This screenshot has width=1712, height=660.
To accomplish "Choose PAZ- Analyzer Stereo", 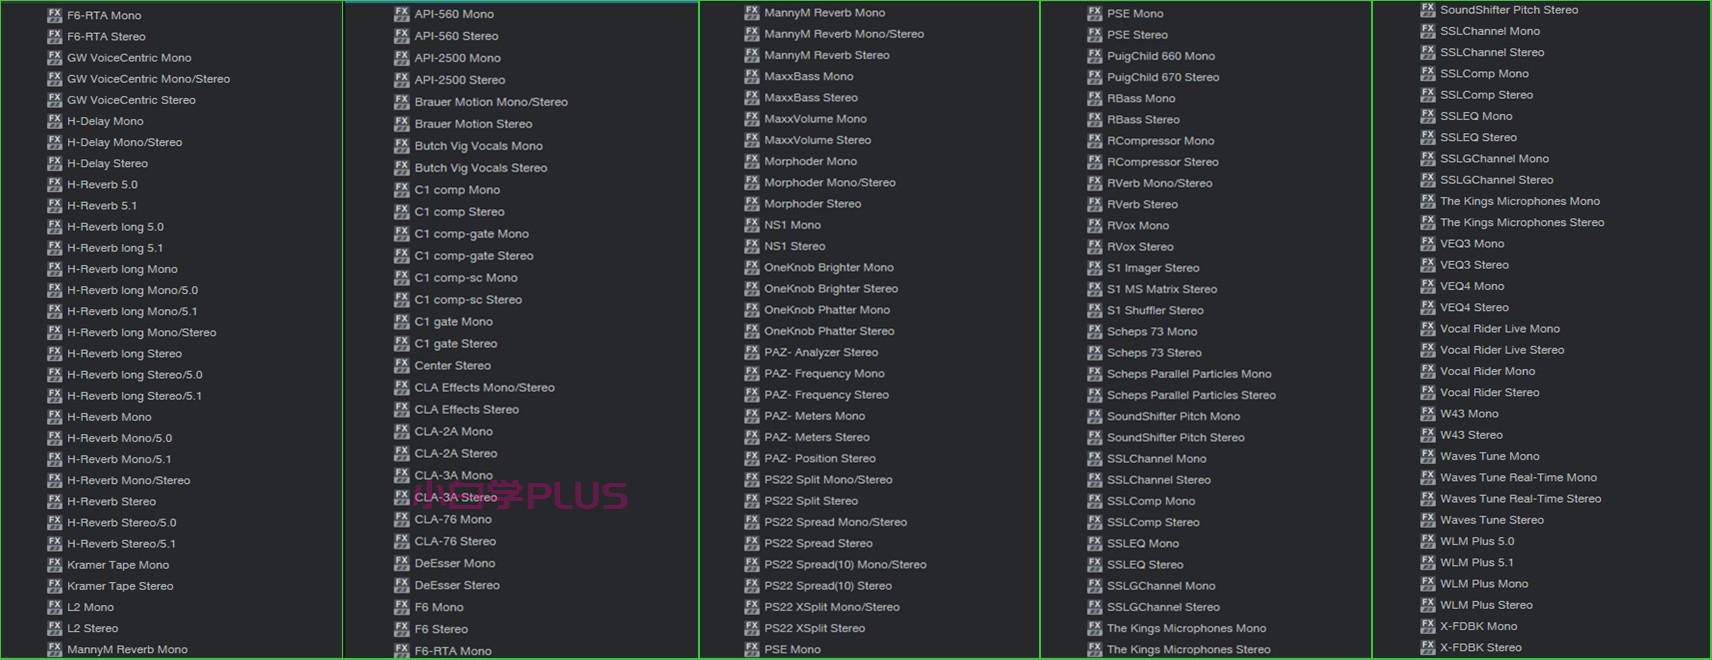I will (821, 352).
